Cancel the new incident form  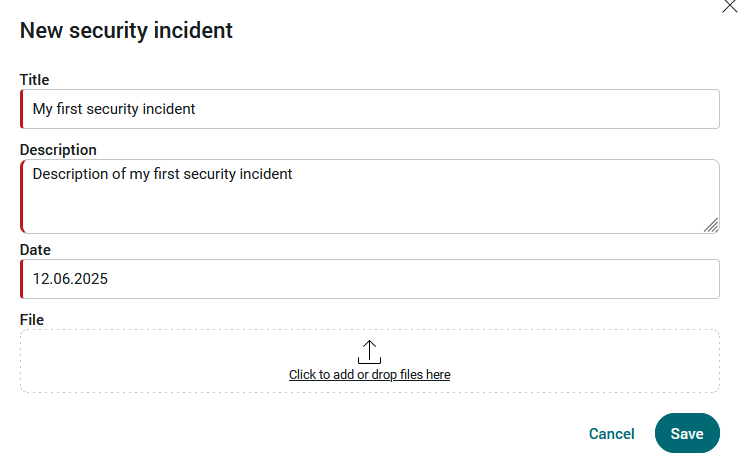coord(611,433)
